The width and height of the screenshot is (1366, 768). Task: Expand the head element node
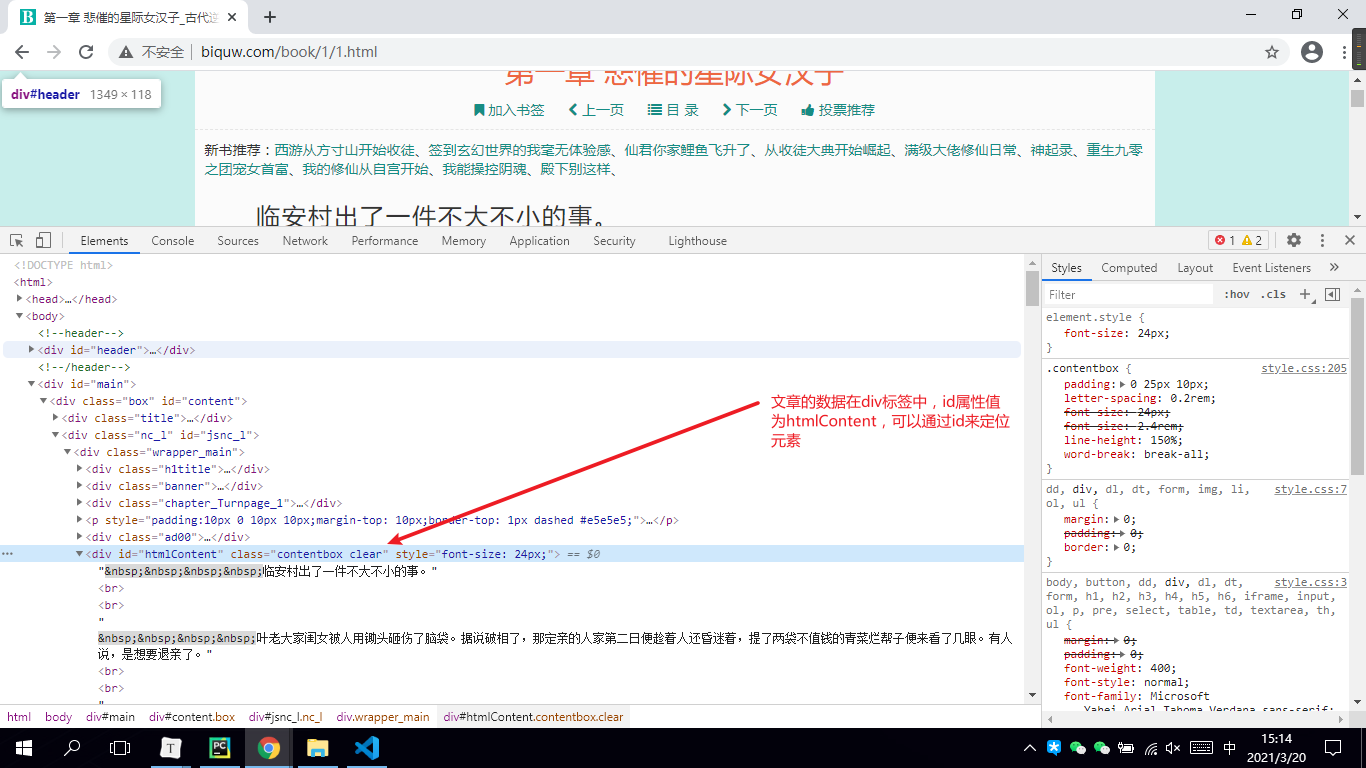pos(20,299)
